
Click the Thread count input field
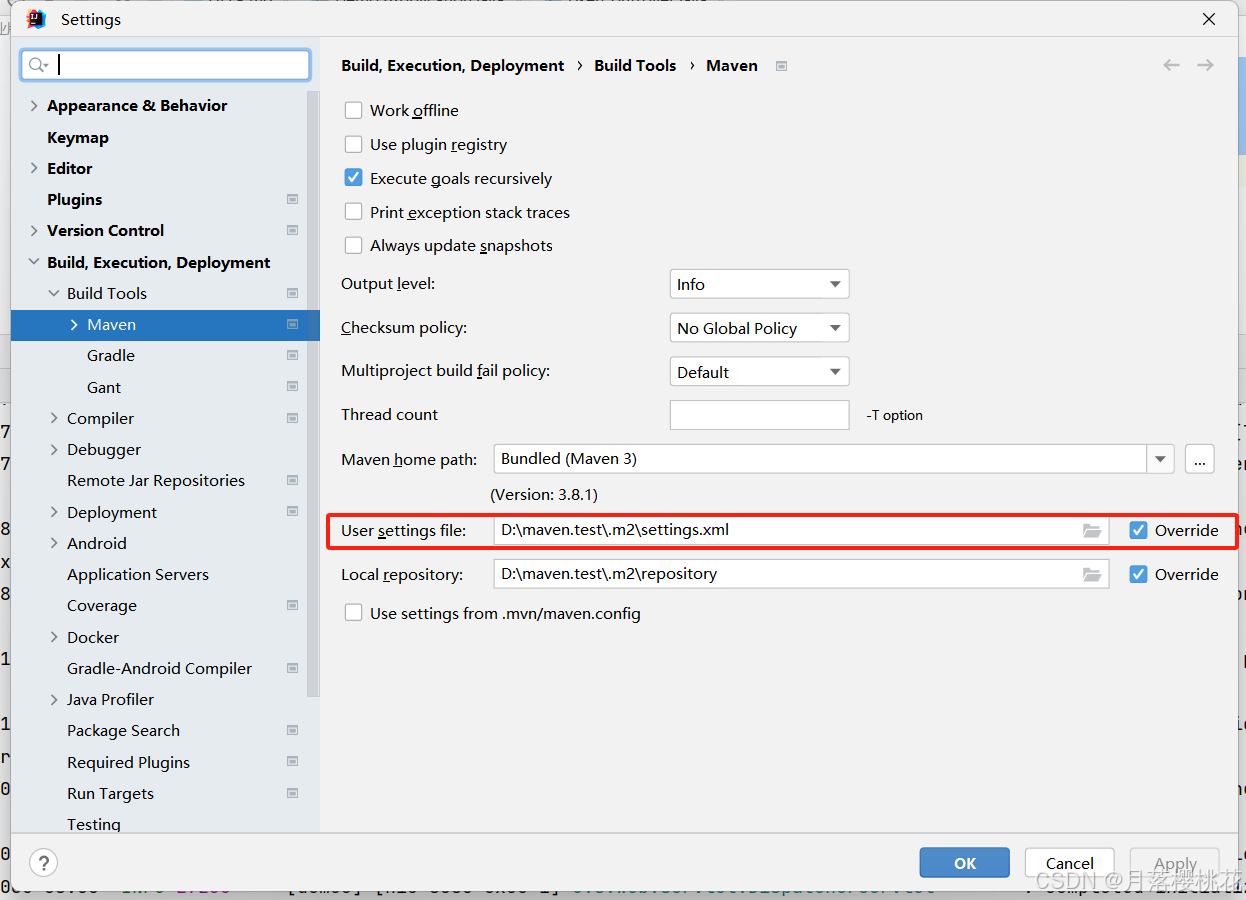(x=759, y=415)
